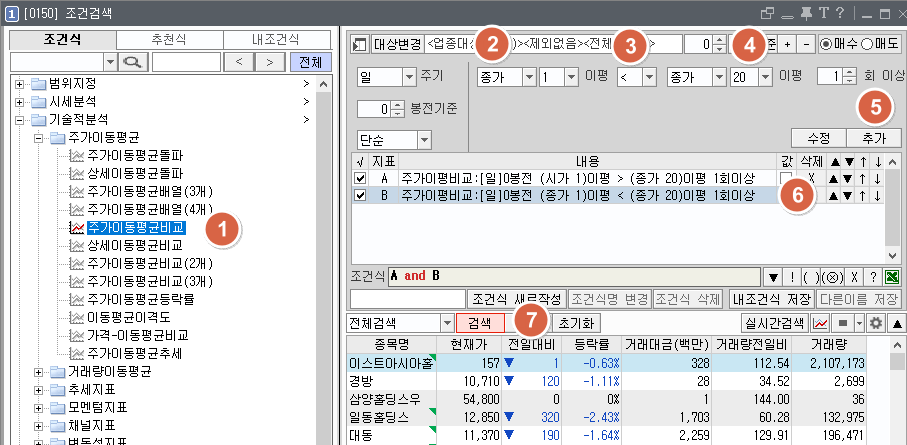Click the 수정 button

tap(818, 138)
